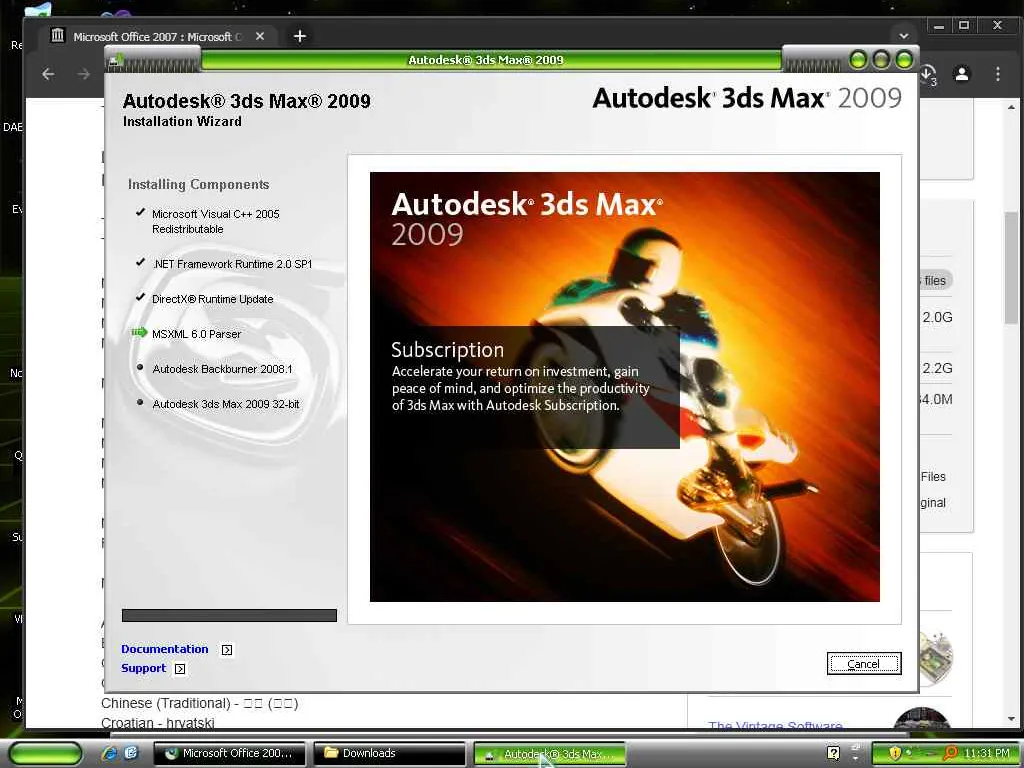Screen dimensions: 1024x768
Task: Click the 11:31 PM taskbar clock
Action: [987, 753]
